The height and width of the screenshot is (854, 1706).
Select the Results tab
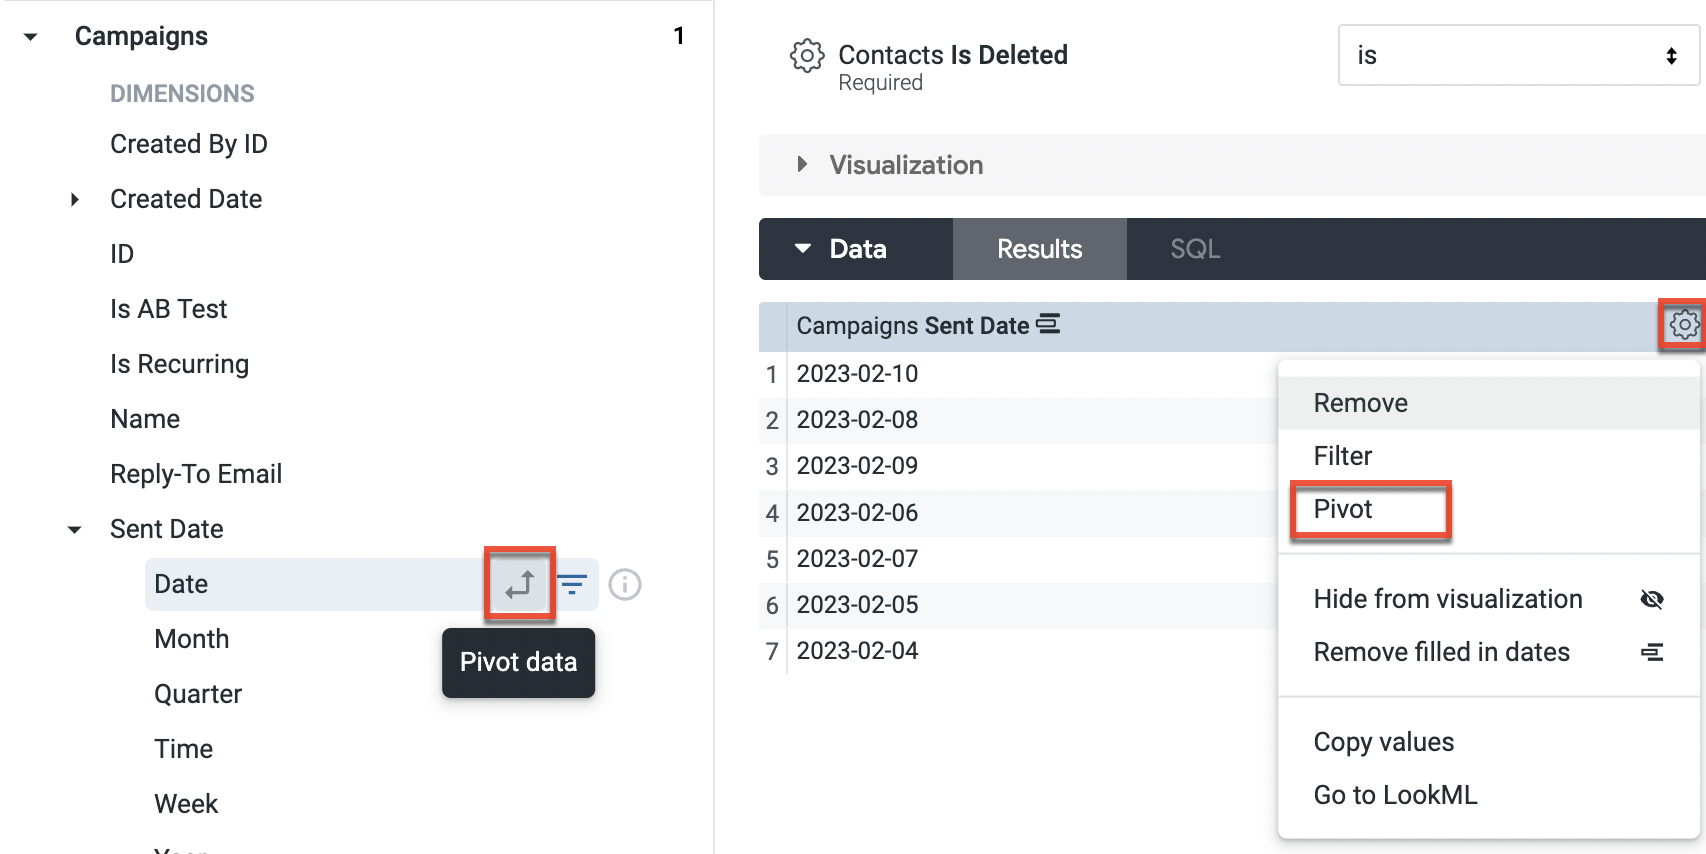click(x=1039, y=249)
